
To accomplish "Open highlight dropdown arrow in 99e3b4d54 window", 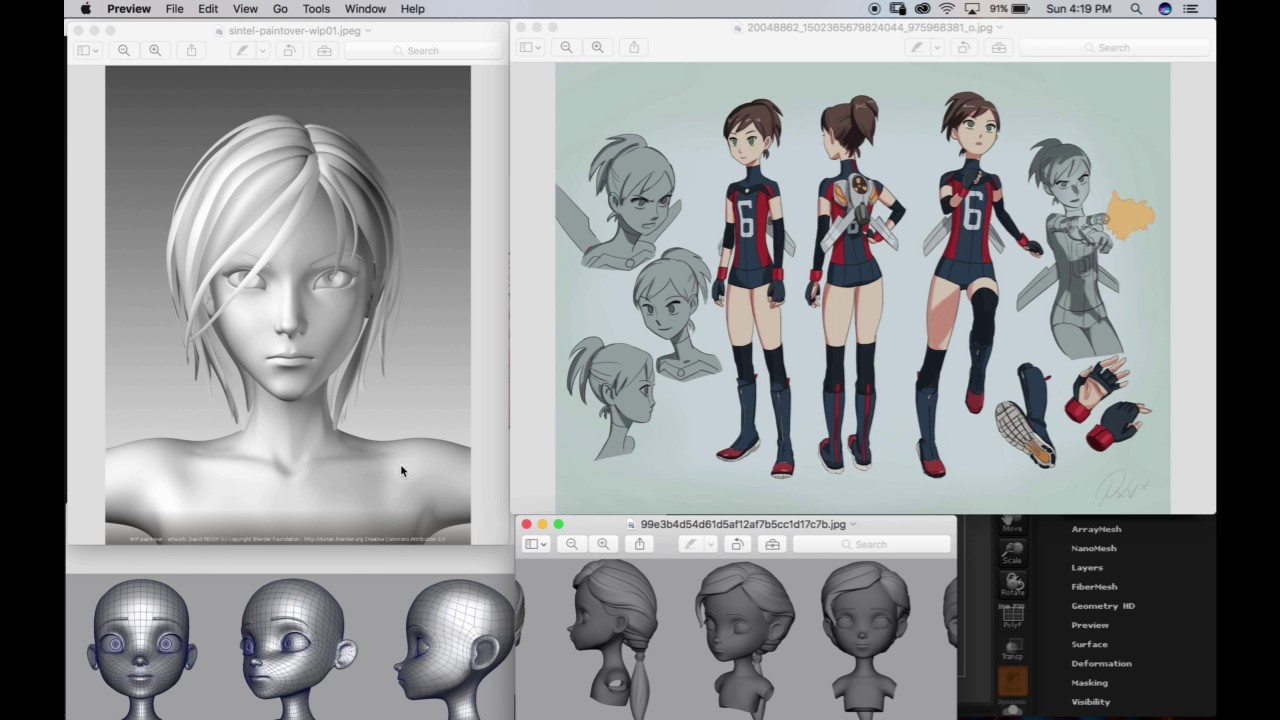I will click(711, 544).
